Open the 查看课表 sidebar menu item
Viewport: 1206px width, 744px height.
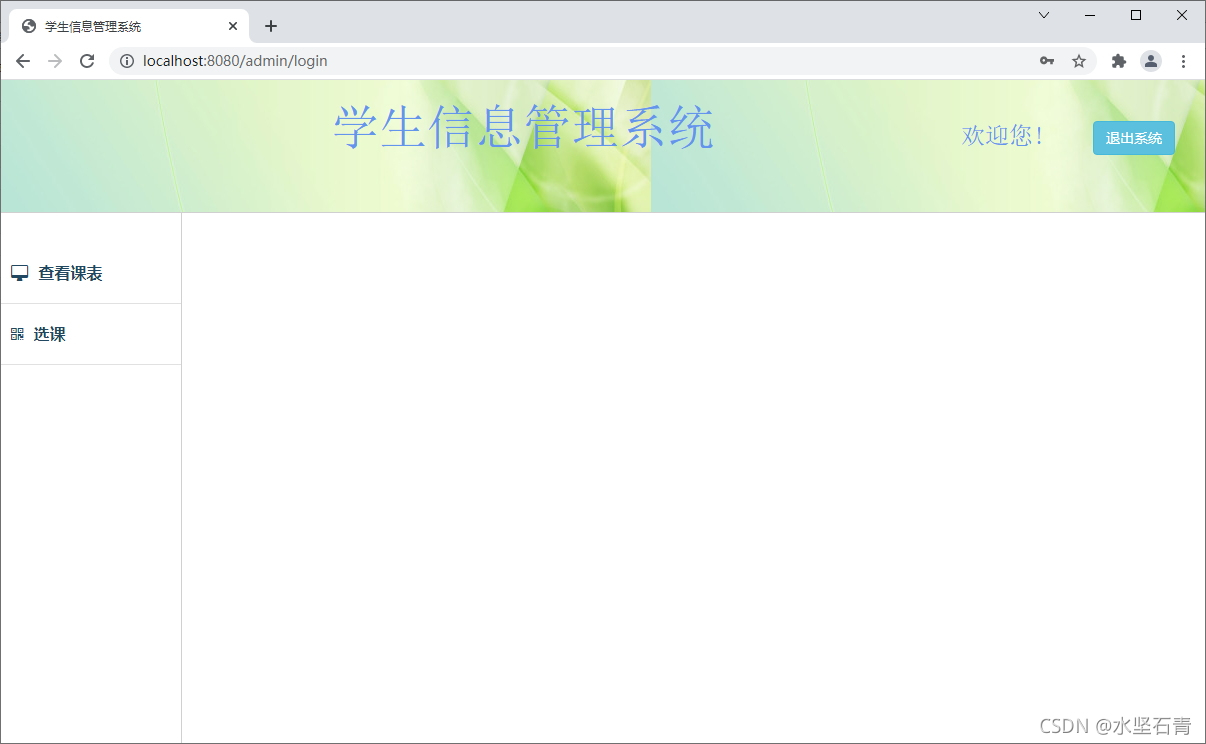tap(90, 273)
